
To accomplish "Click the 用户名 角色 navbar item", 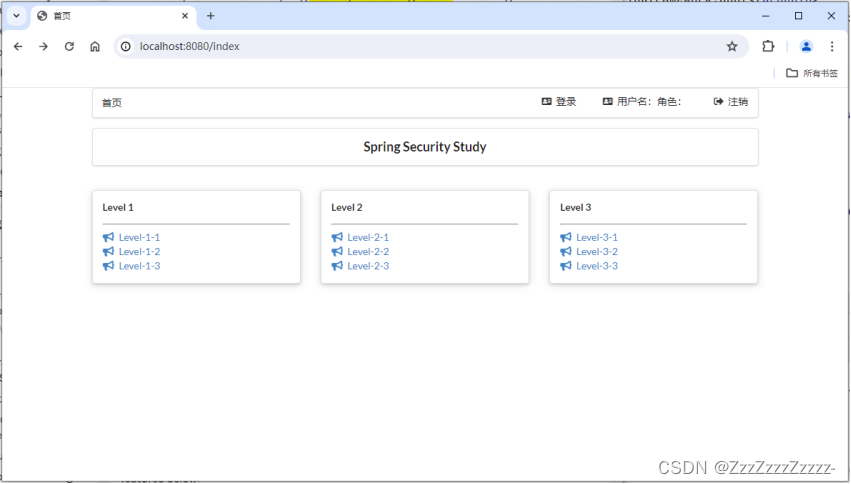I will 642,102.
